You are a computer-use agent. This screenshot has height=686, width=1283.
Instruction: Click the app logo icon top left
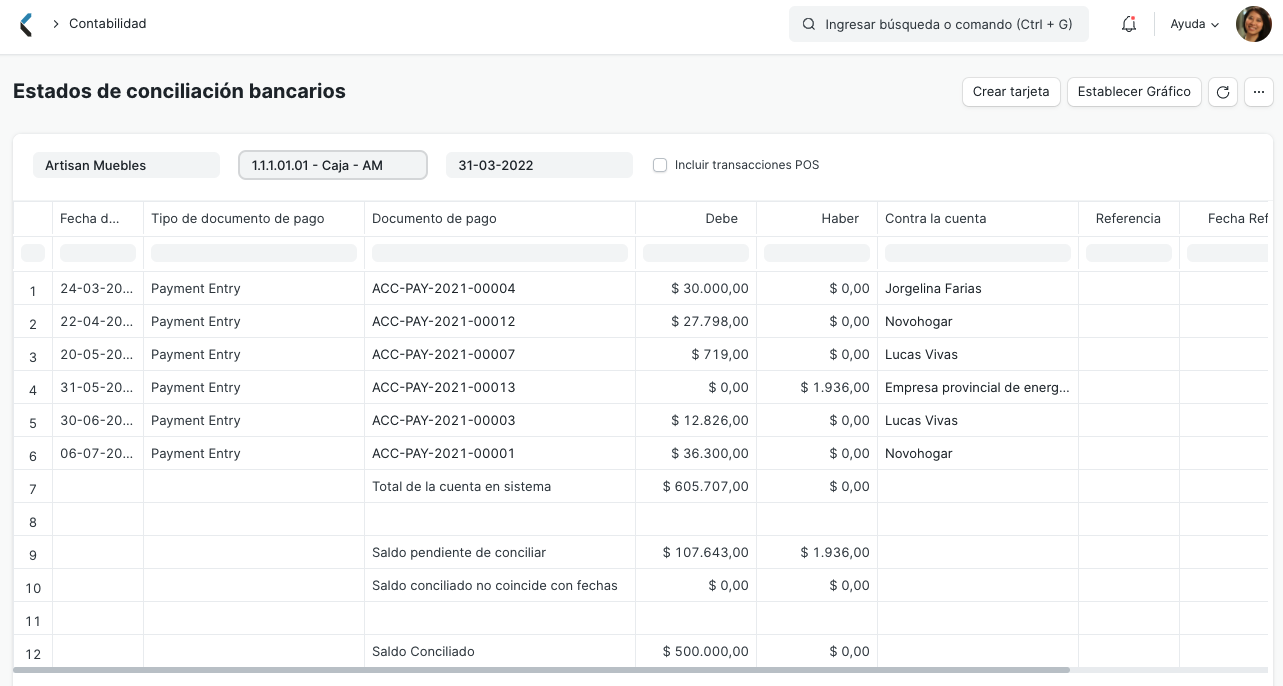pos(25,24)
